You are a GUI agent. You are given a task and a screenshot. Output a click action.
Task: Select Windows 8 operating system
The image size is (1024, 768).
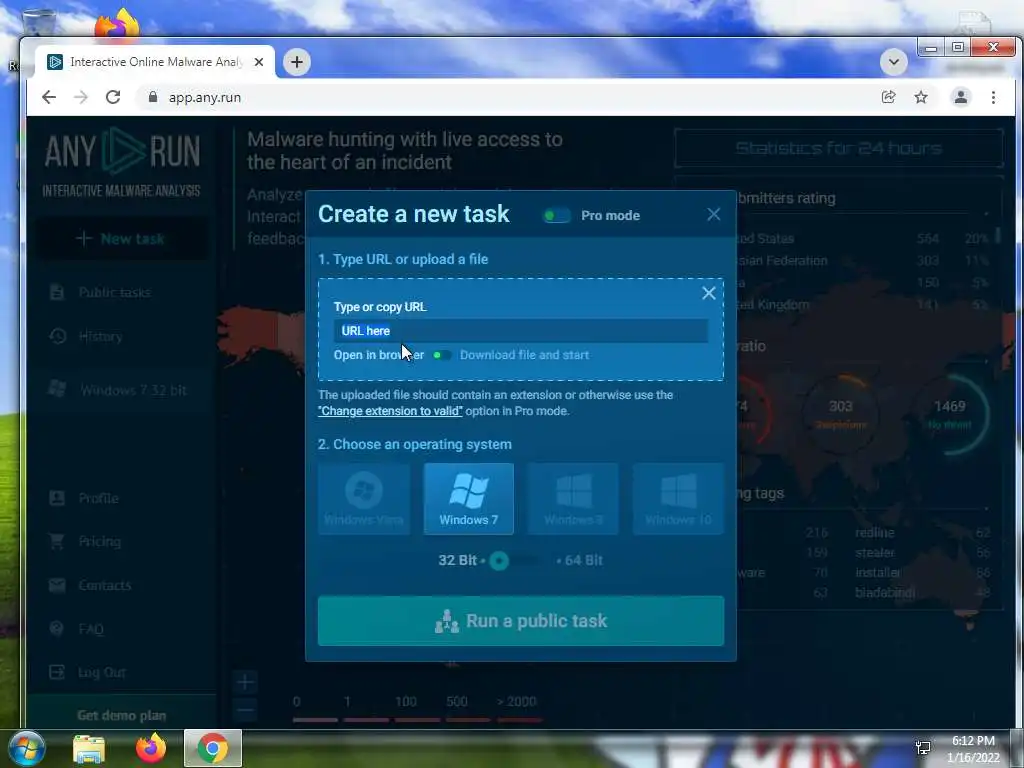point(573,499)
